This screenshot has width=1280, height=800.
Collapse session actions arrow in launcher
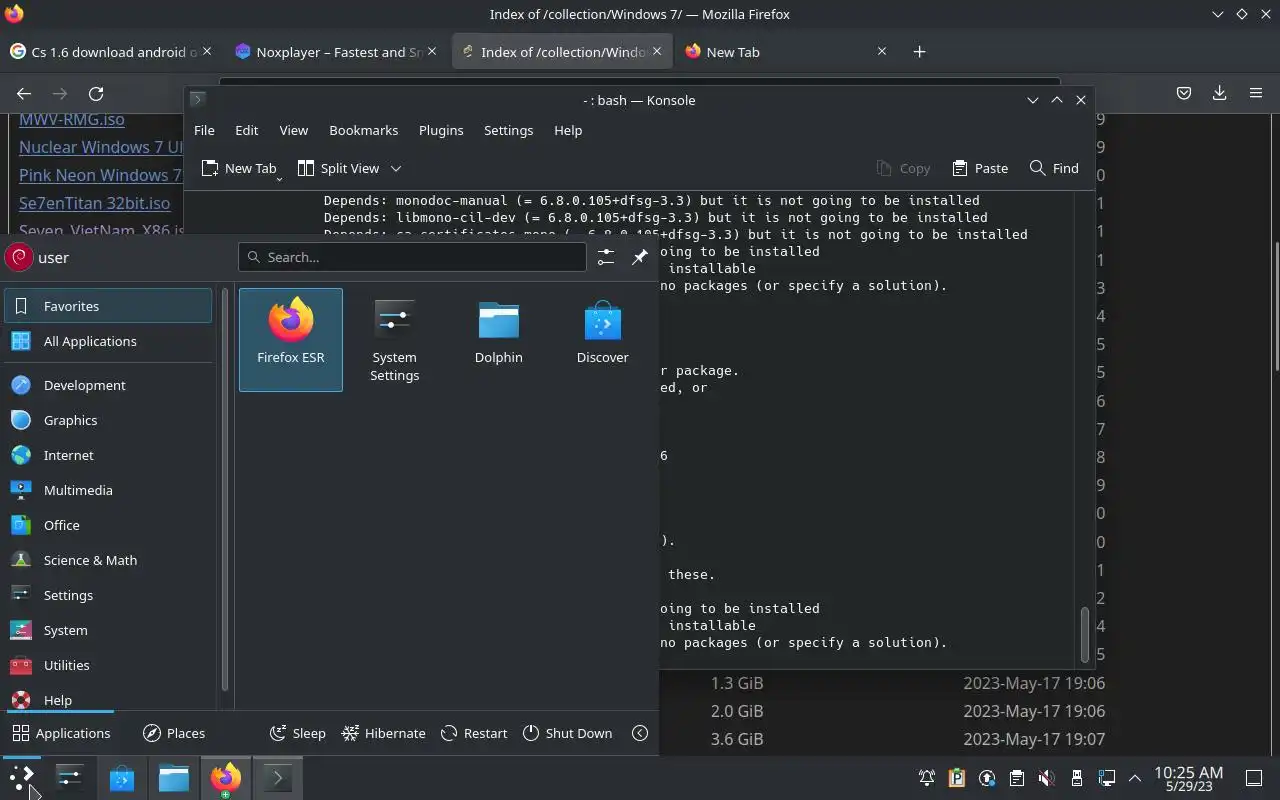(640, 733)
